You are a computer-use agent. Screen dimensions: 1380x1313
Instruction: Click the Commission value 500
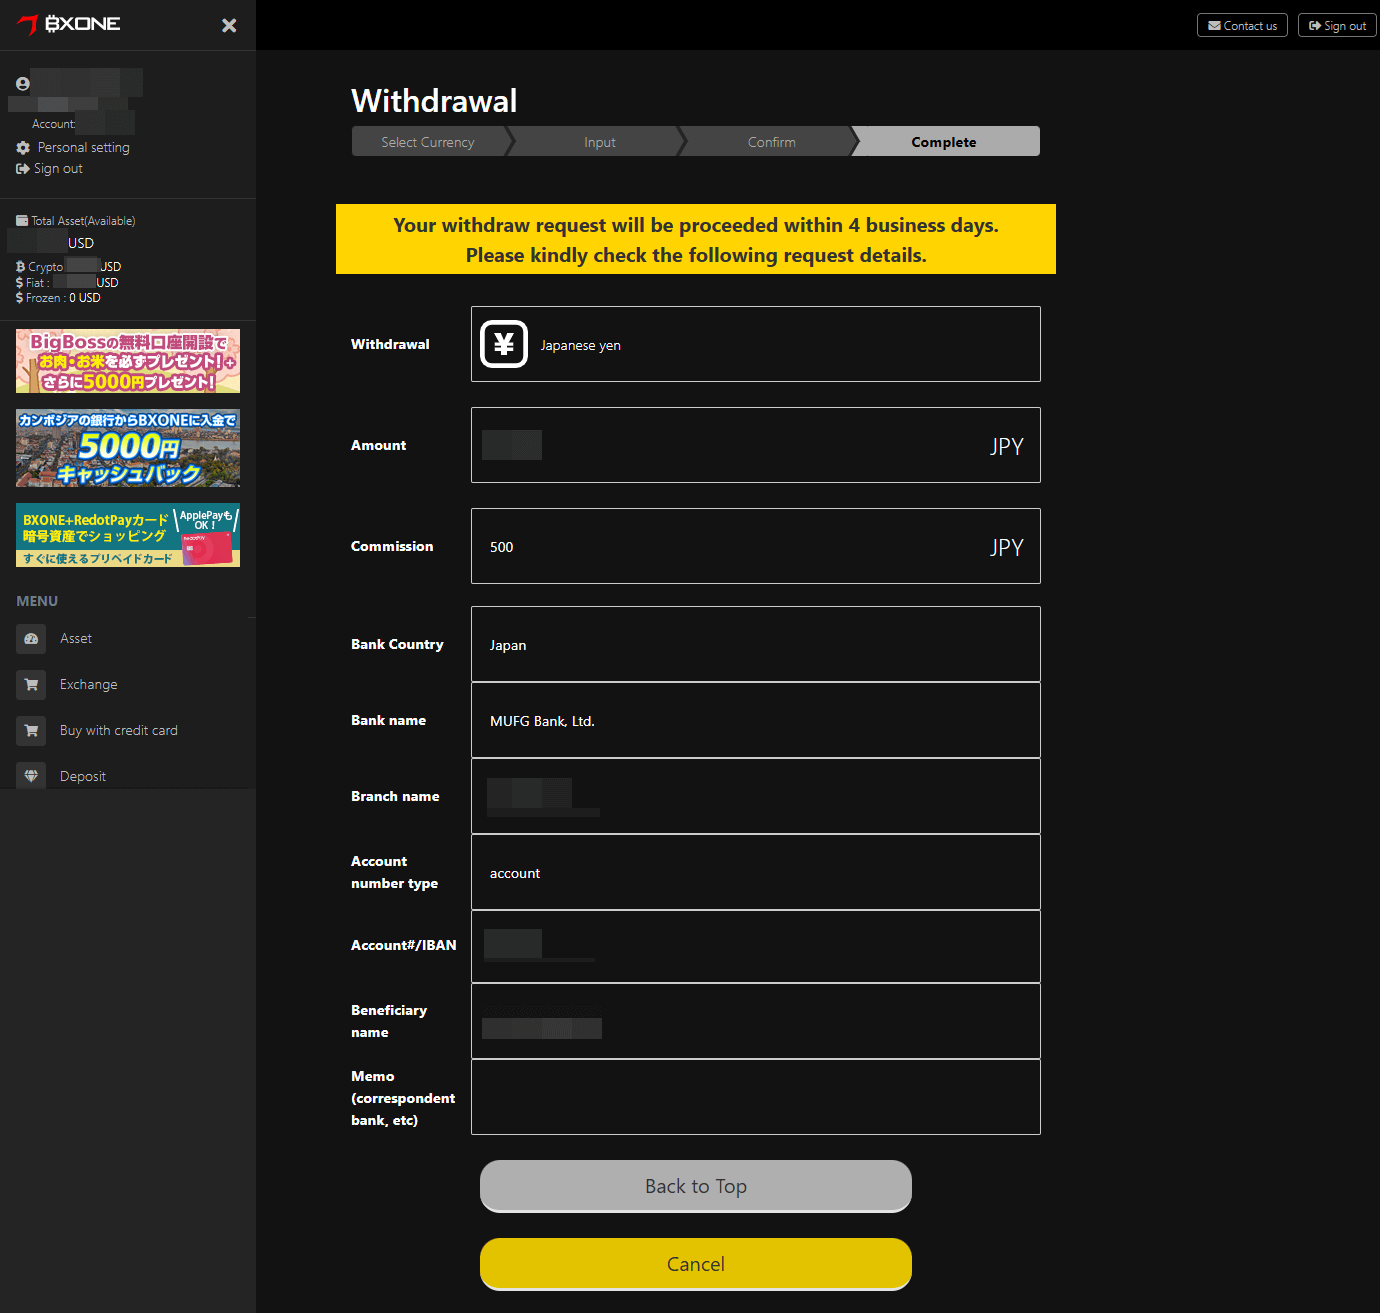tap(502, 548)
